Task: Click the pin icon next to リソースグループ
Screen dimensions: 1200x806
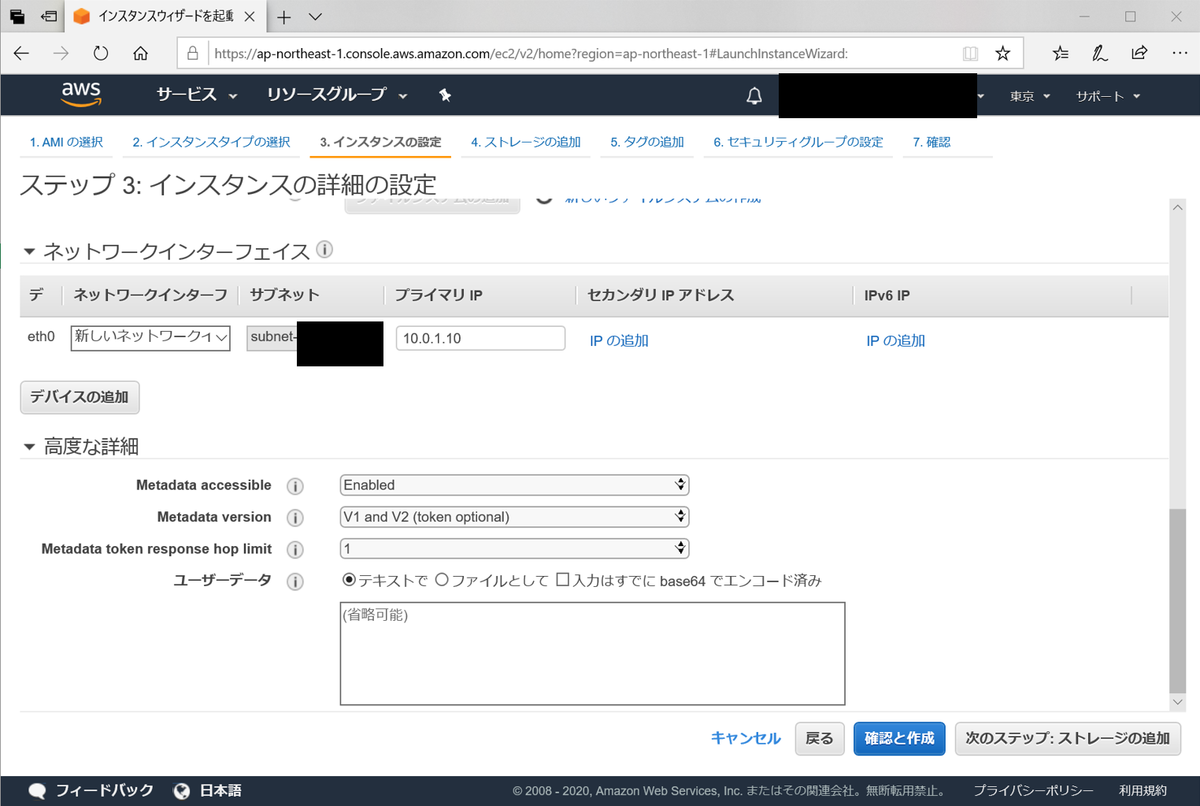Action: click(445, 95)
